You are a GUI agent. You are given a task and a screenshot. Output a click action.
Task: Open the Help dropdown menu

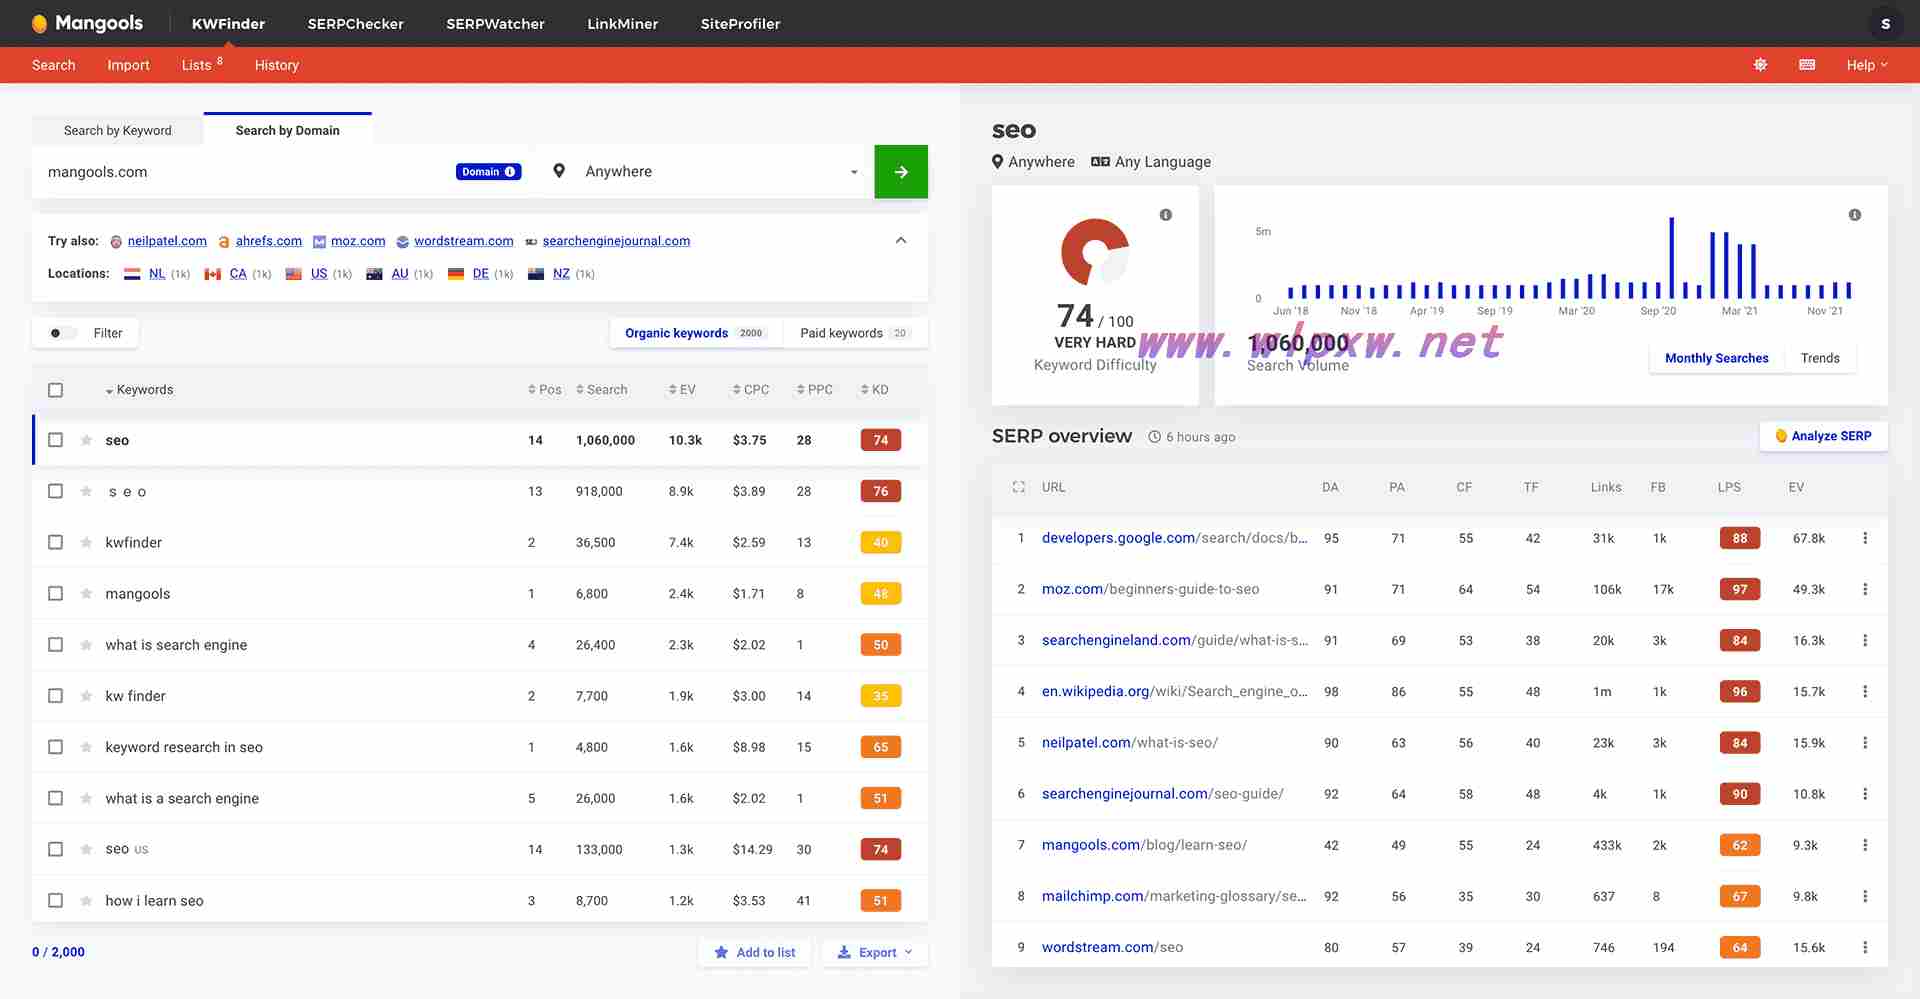point(1866,65)
